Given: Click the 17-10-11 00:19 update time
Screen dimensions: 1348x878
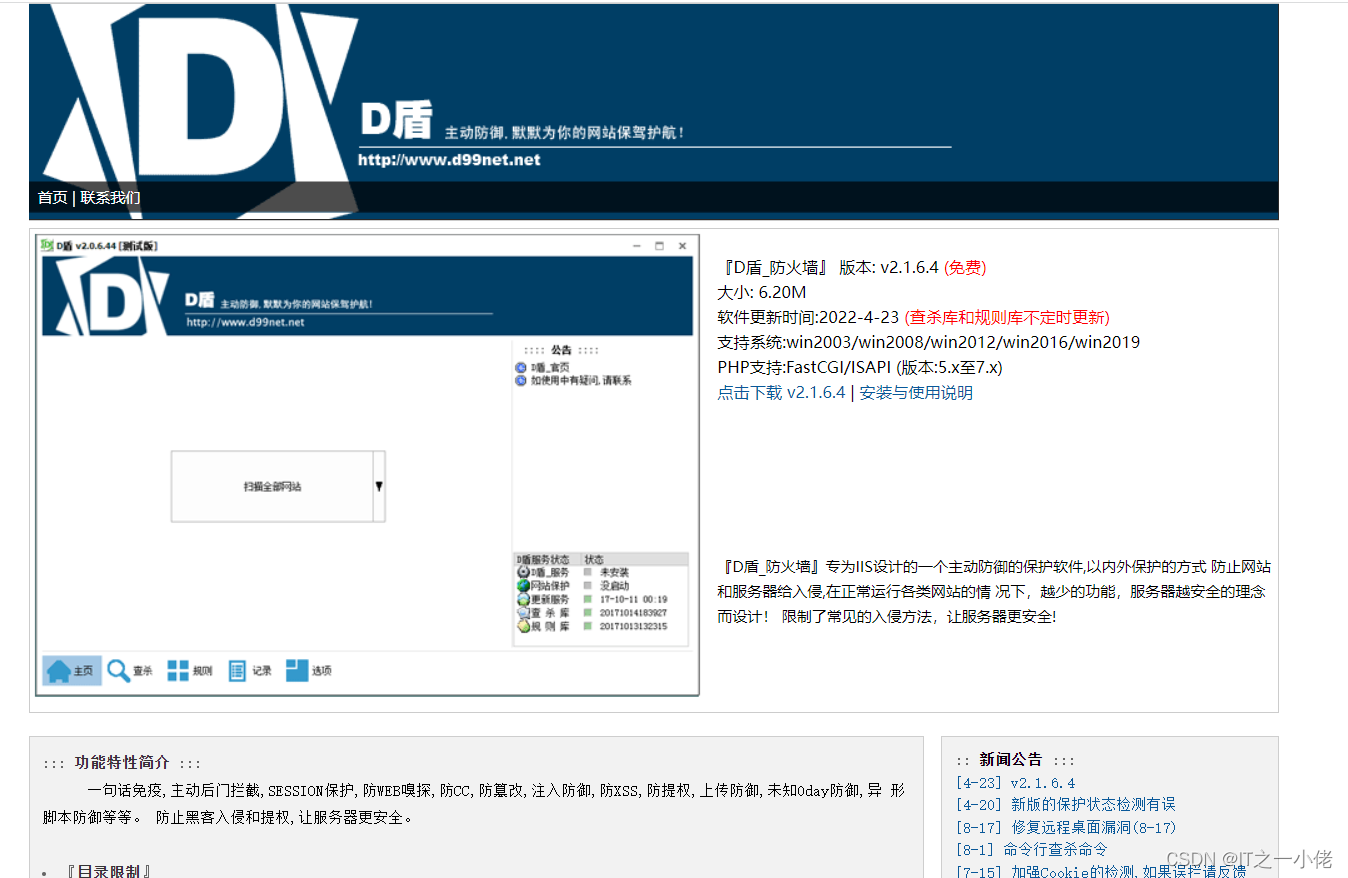Looking at the screenshot, I should (x=633, y=599).
